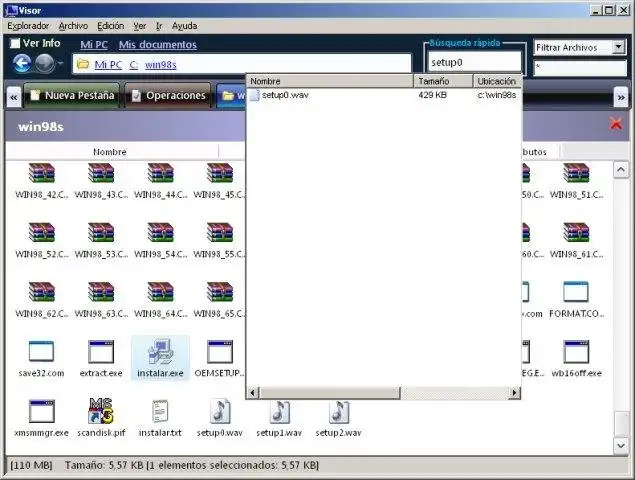The height and width of the screenshot is (480, 635).
Task: Select the WIN98_64 archive file
Action: (x=160, y=300)
